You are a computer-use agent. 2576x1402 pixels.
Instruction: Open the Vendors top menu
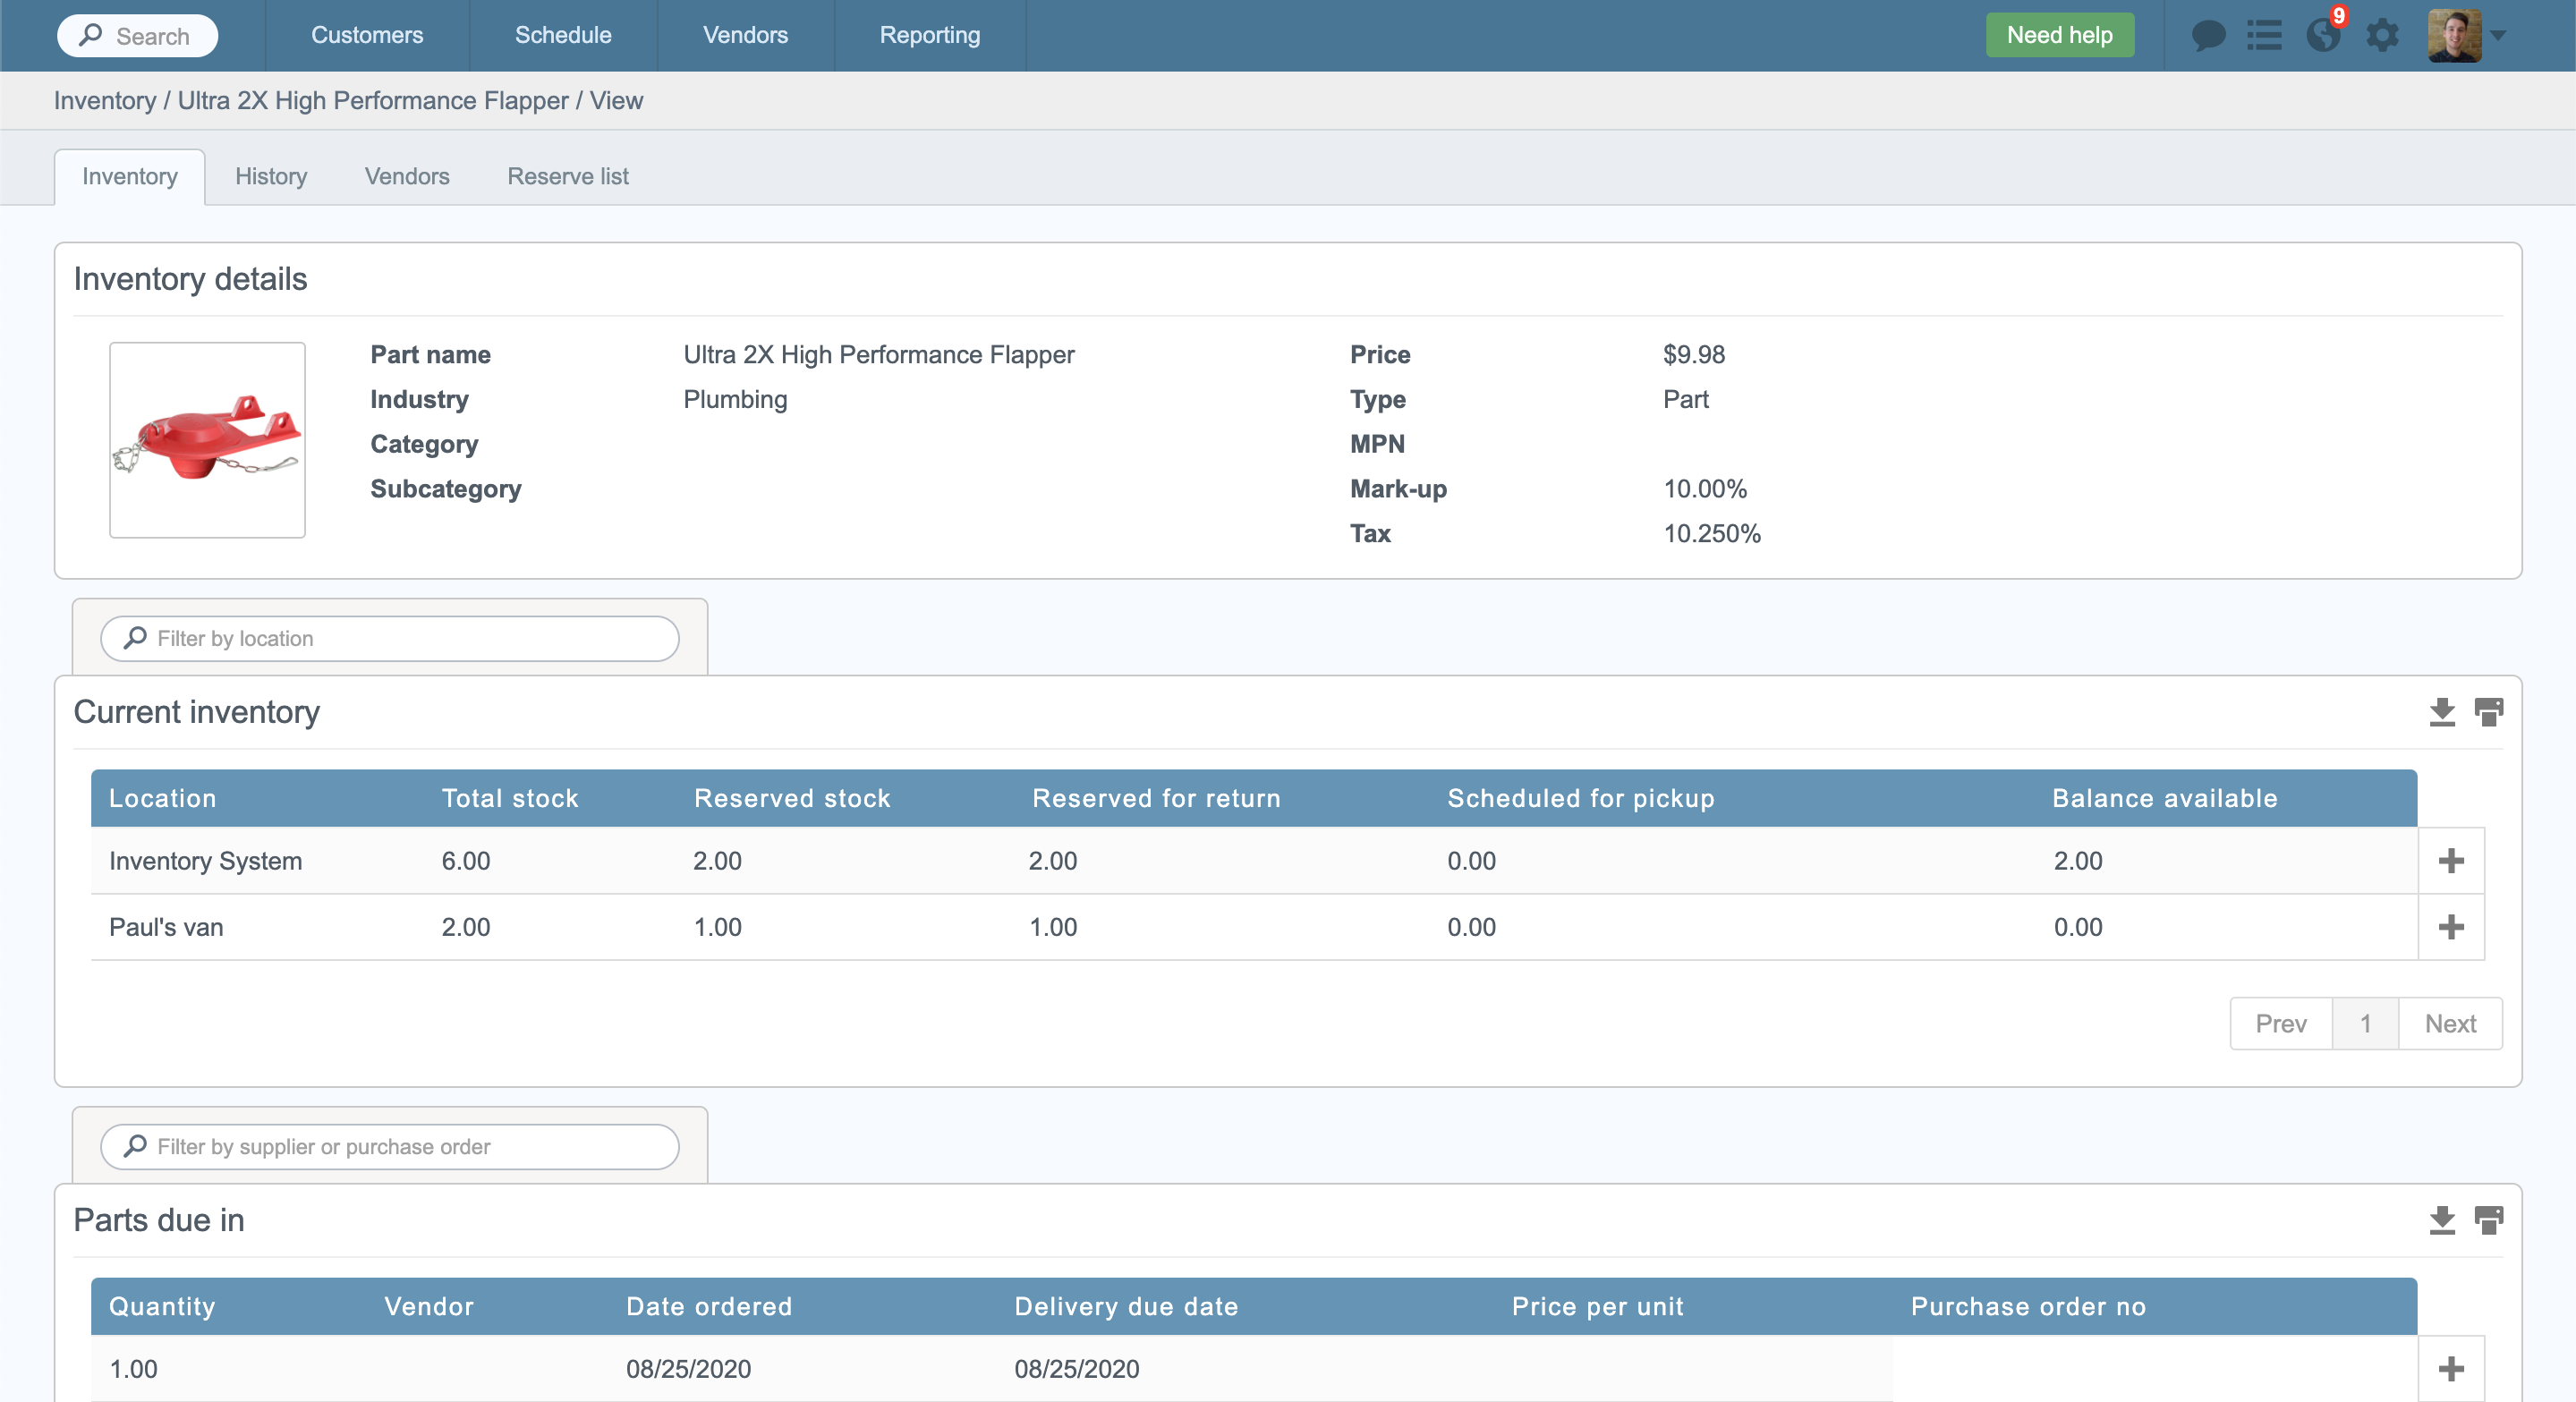pos(745,35)
